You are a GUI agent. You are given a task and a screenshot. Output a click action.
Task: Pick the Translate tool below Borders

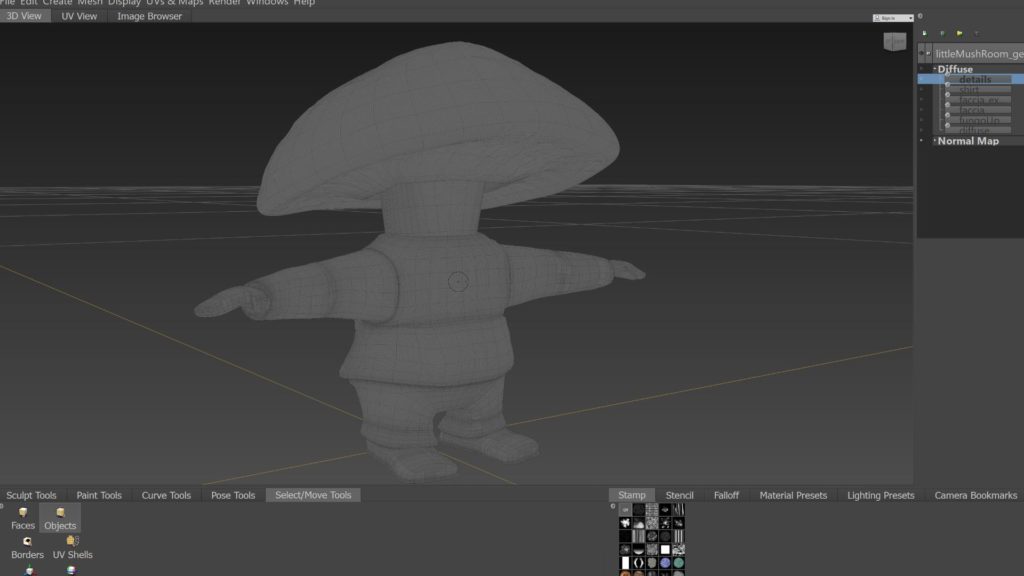[29, 571]
